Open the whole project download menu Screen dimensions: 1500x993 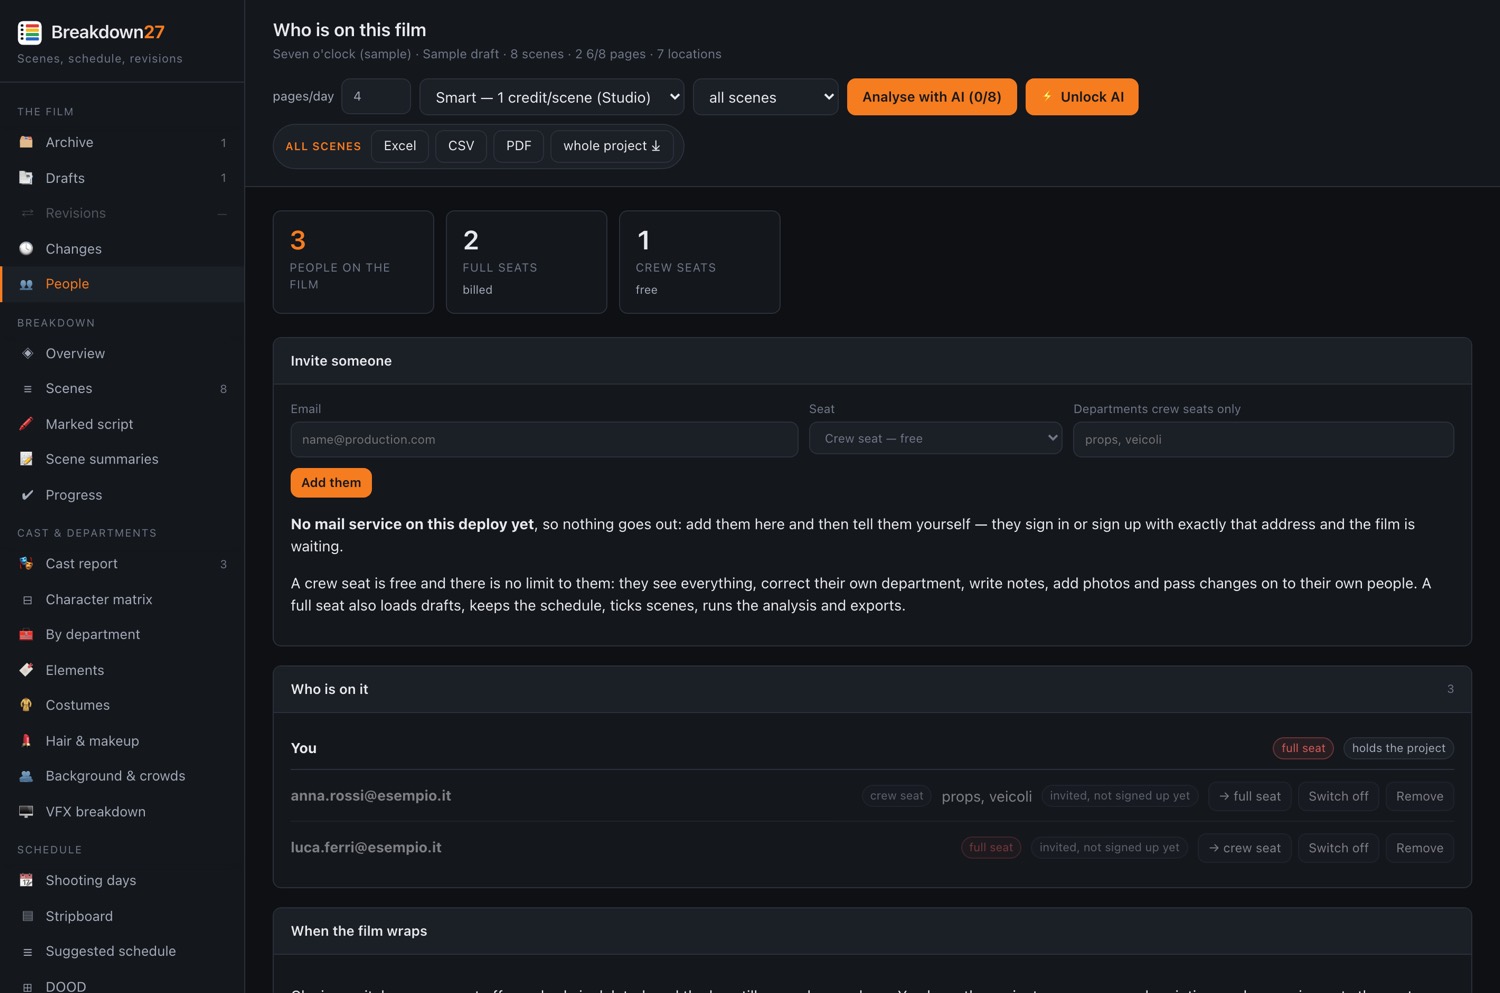coord(612,146)
